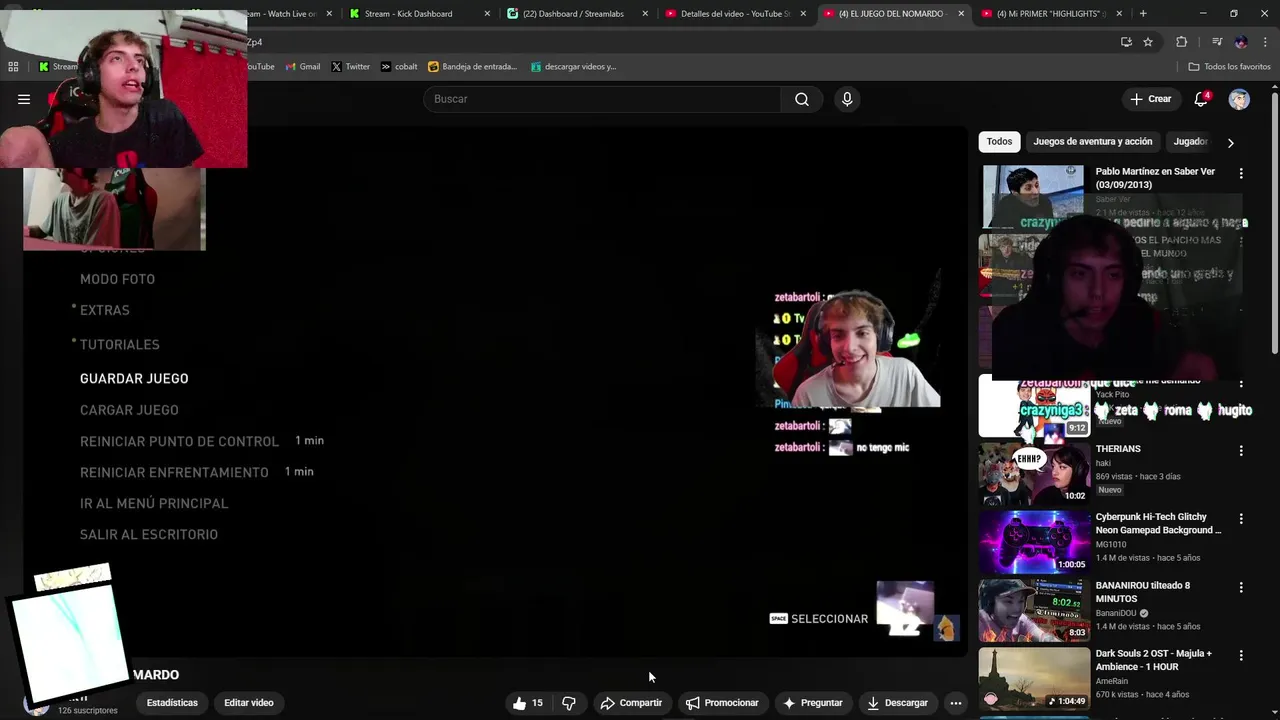Open the descargar videos bookmark
Image resolution: width=1280 pixels, height=720 pixels.
[x=573, y=67]
